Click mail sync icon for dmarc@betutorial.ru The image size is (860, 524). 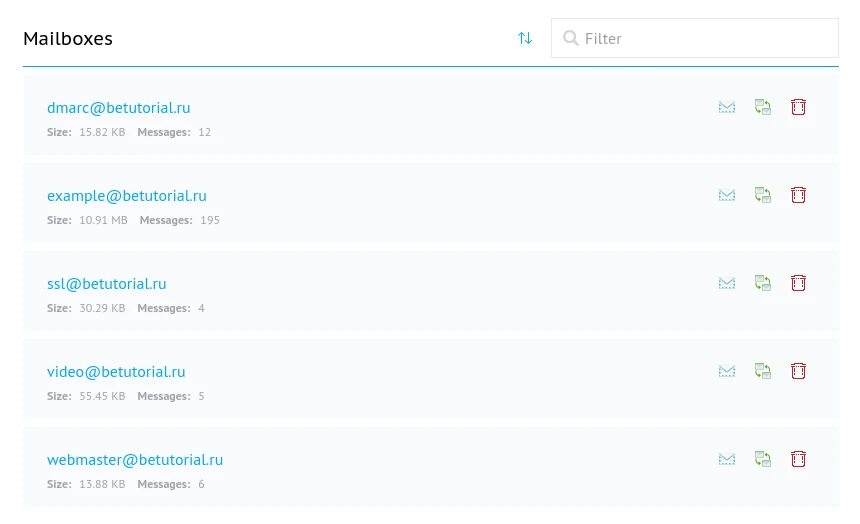tap(763, 107)
